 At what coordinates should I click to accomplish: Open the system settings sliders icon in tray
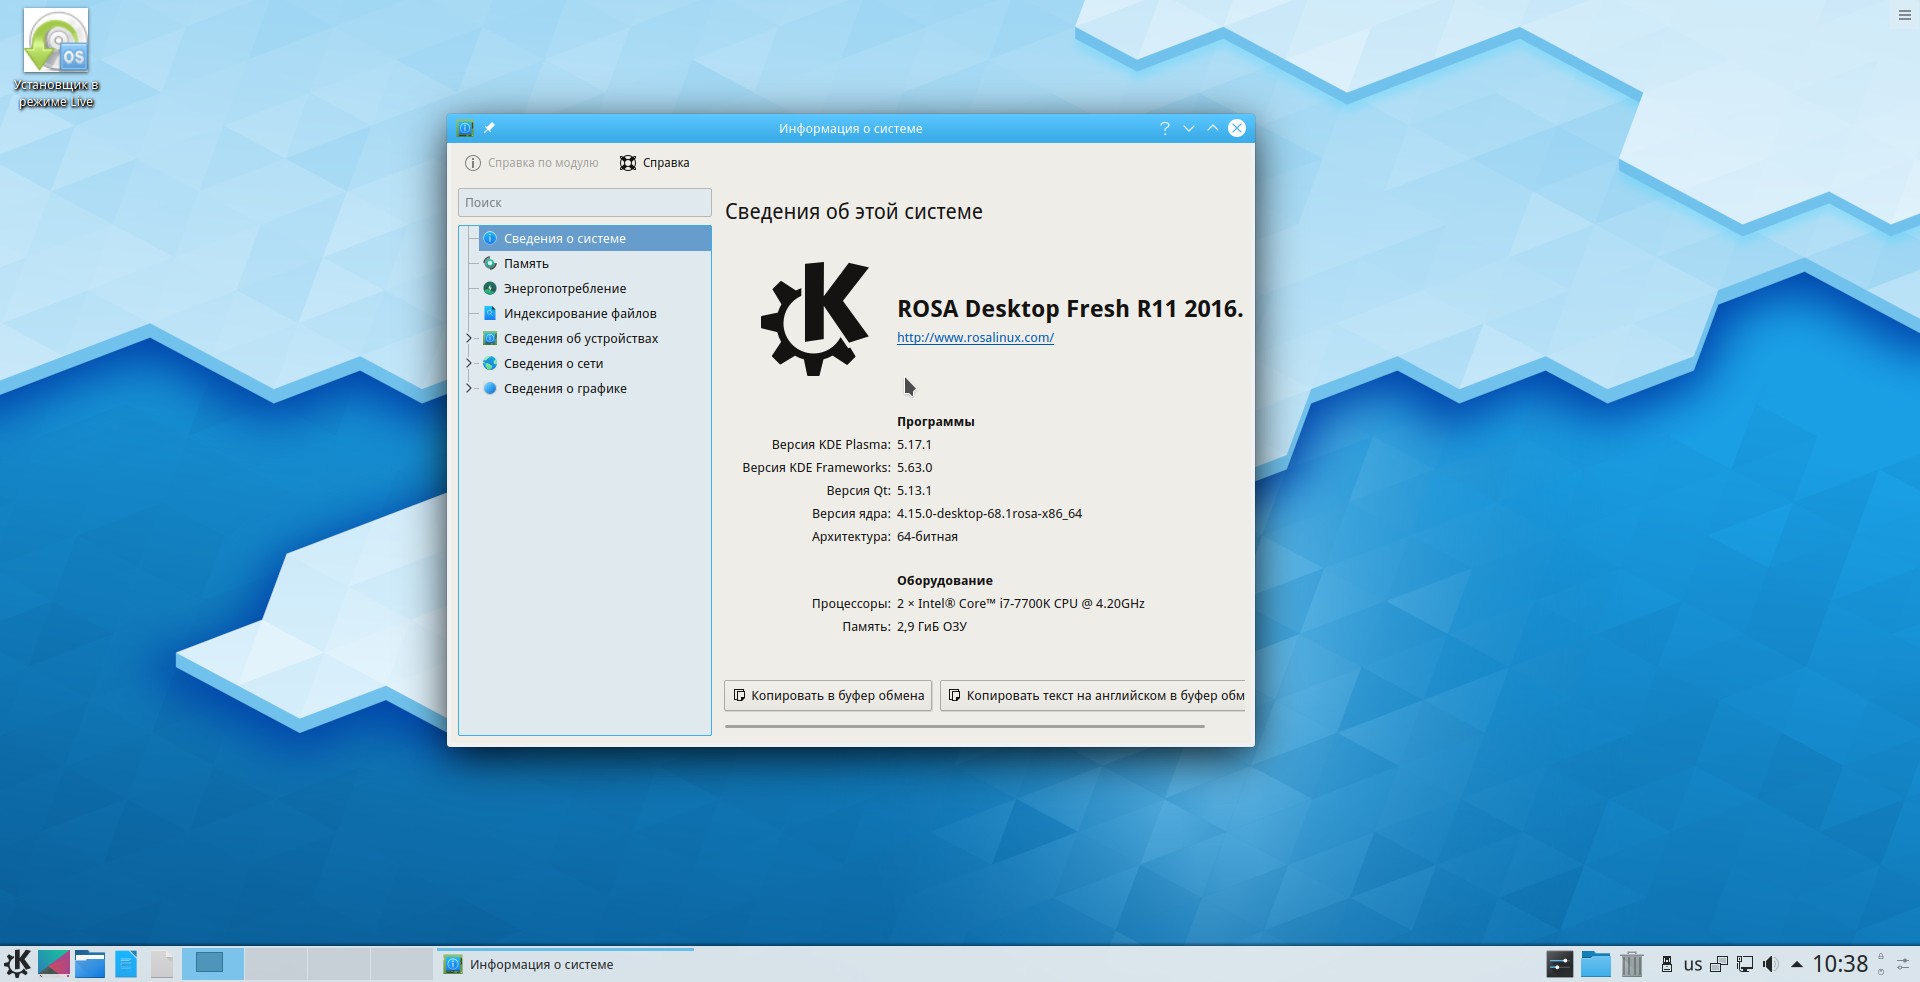[1560, 964]
